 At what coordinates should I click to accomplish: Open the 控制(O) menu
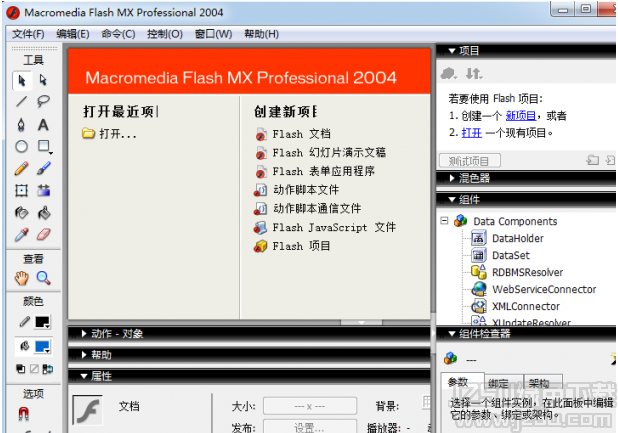pos(165,34)
